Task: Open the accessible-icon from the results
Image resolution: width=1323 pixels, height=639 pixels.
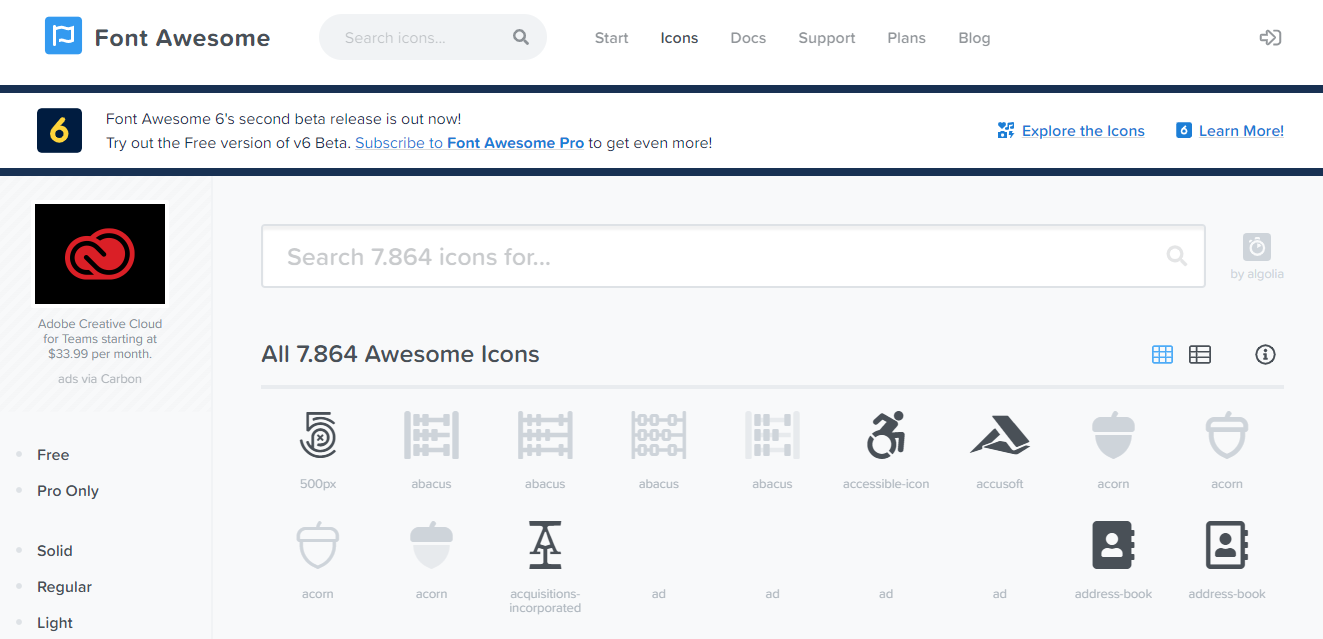Action: pos(886,434)
